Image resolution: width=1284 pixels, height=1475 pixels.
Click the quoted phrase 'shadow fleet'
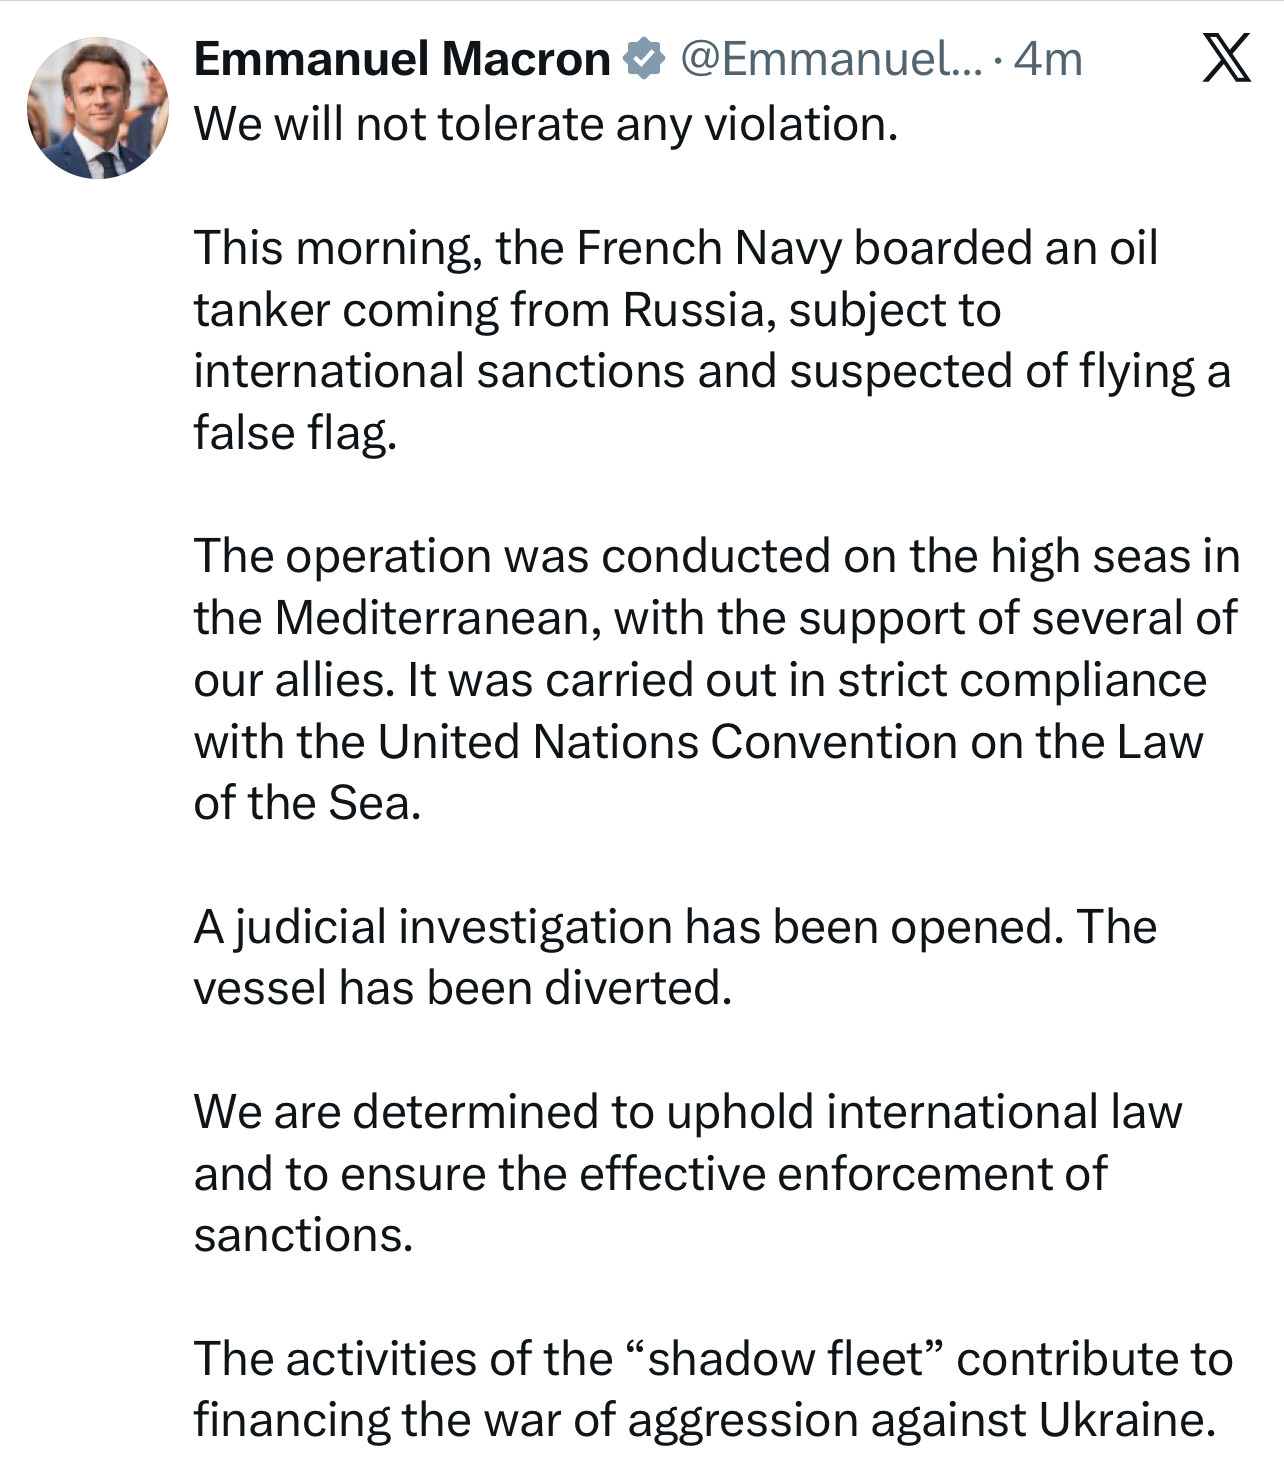[x=785, y=1358]
